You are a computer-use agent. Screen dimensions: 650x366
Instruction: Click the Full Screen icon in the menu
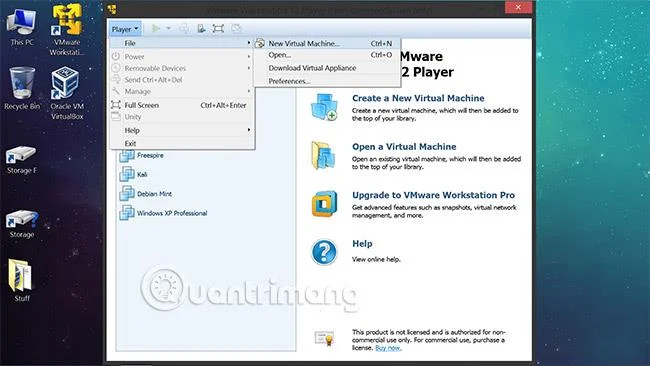[116, 105]
